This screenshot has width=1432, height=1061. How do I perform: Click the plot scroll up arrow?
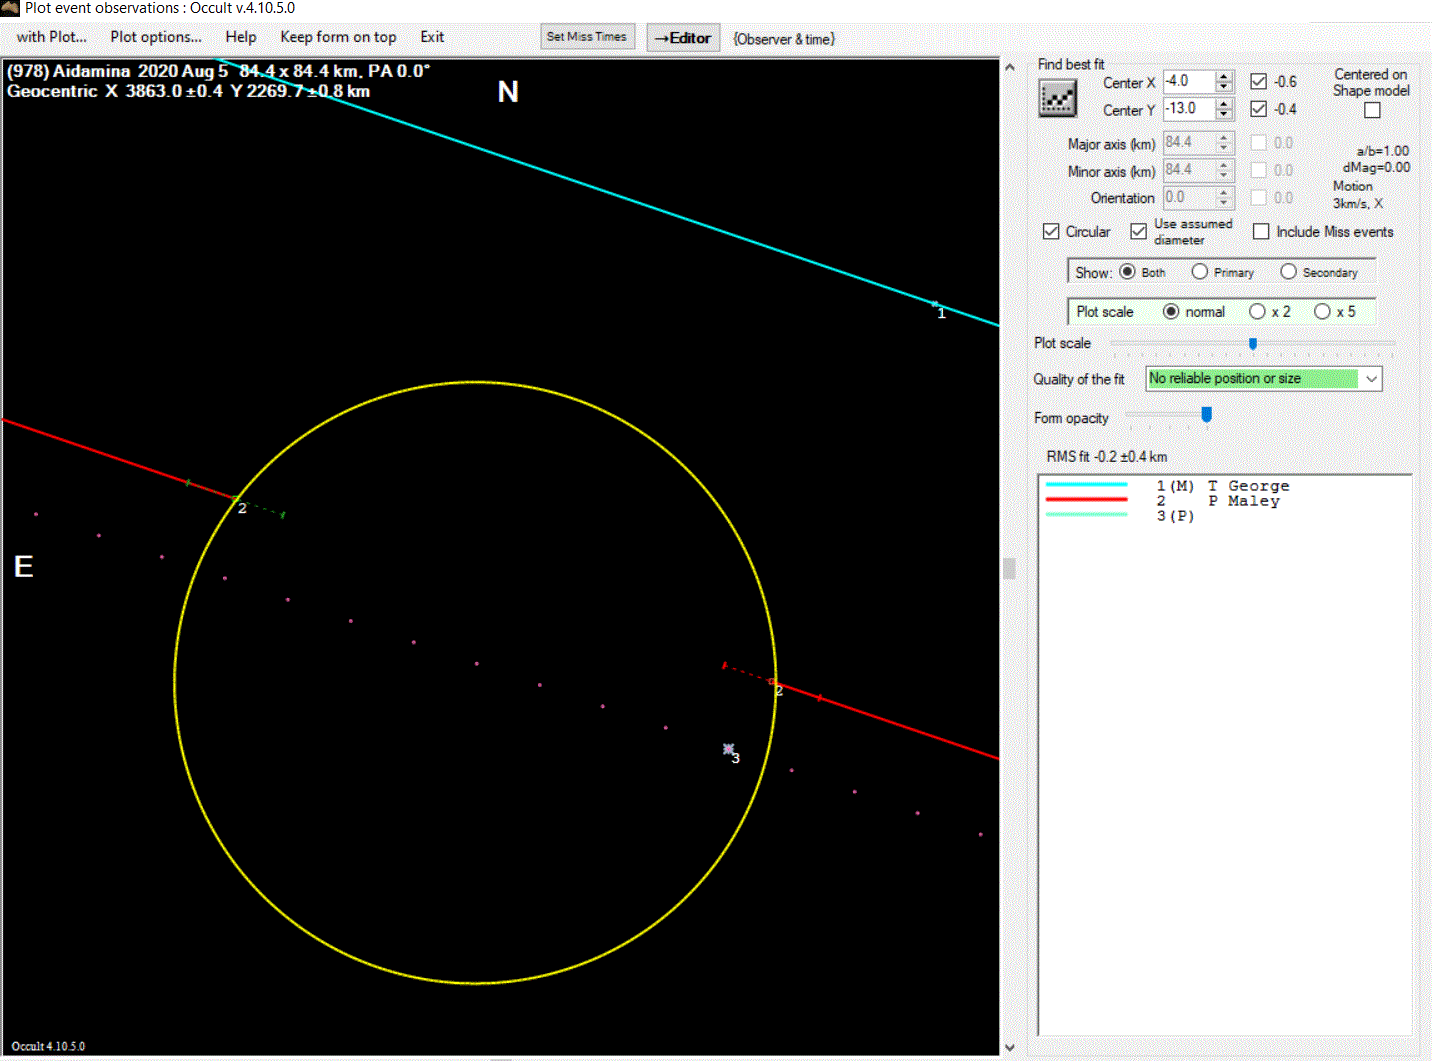tap(1009, 67)
